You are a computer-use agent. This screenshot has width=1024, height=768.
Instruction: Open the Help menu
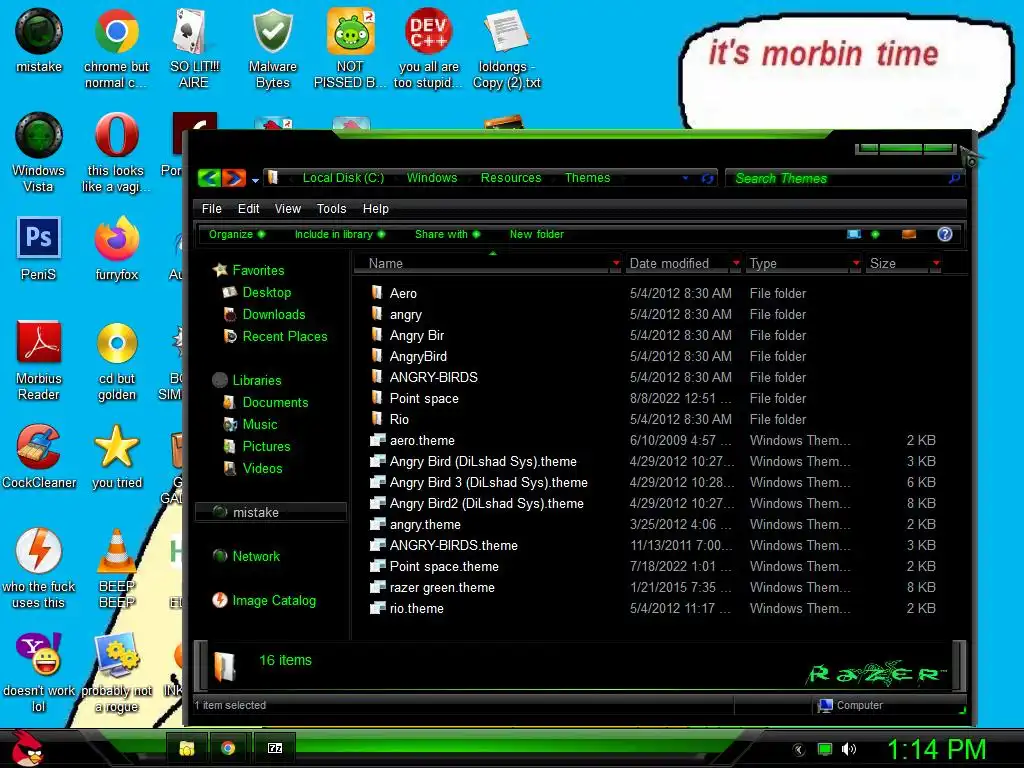(x=376, y=208)
